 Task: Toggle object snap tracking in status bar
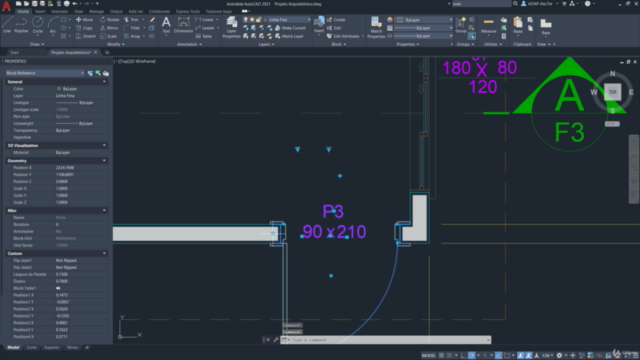(498, 356)
